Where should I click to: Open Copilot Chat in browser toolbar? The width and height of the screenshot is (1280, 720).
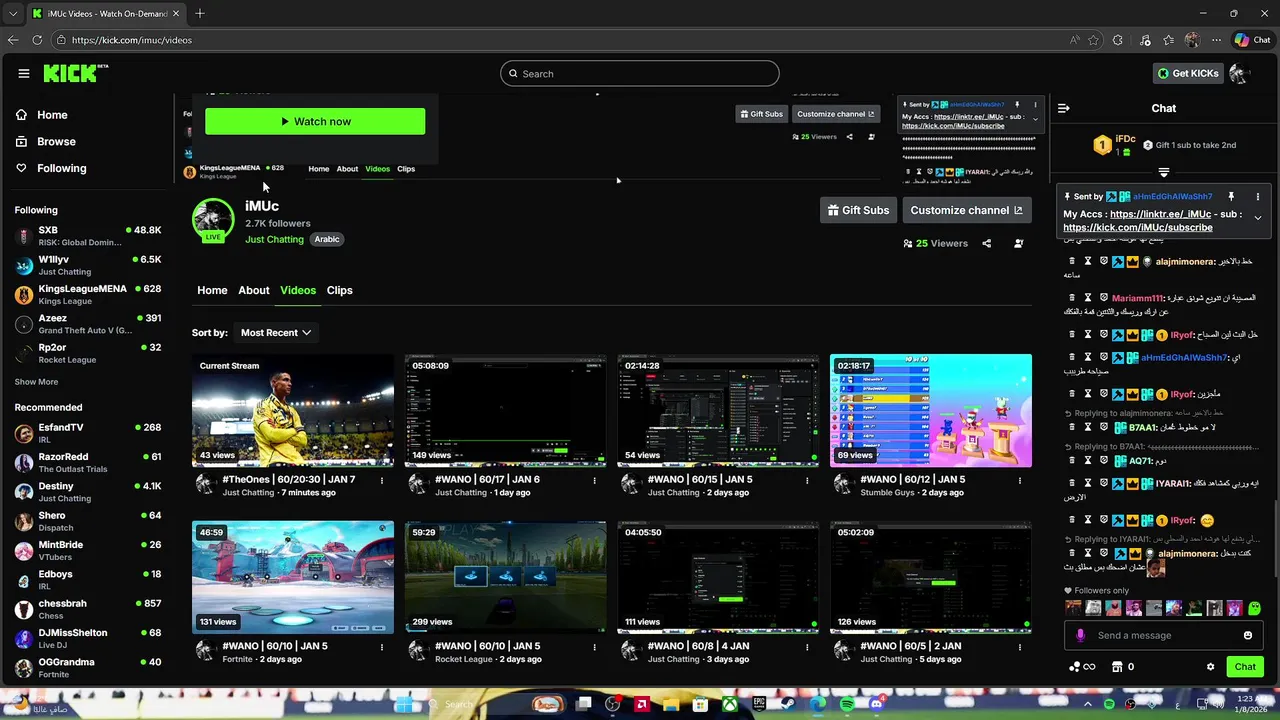(1252, 40)
